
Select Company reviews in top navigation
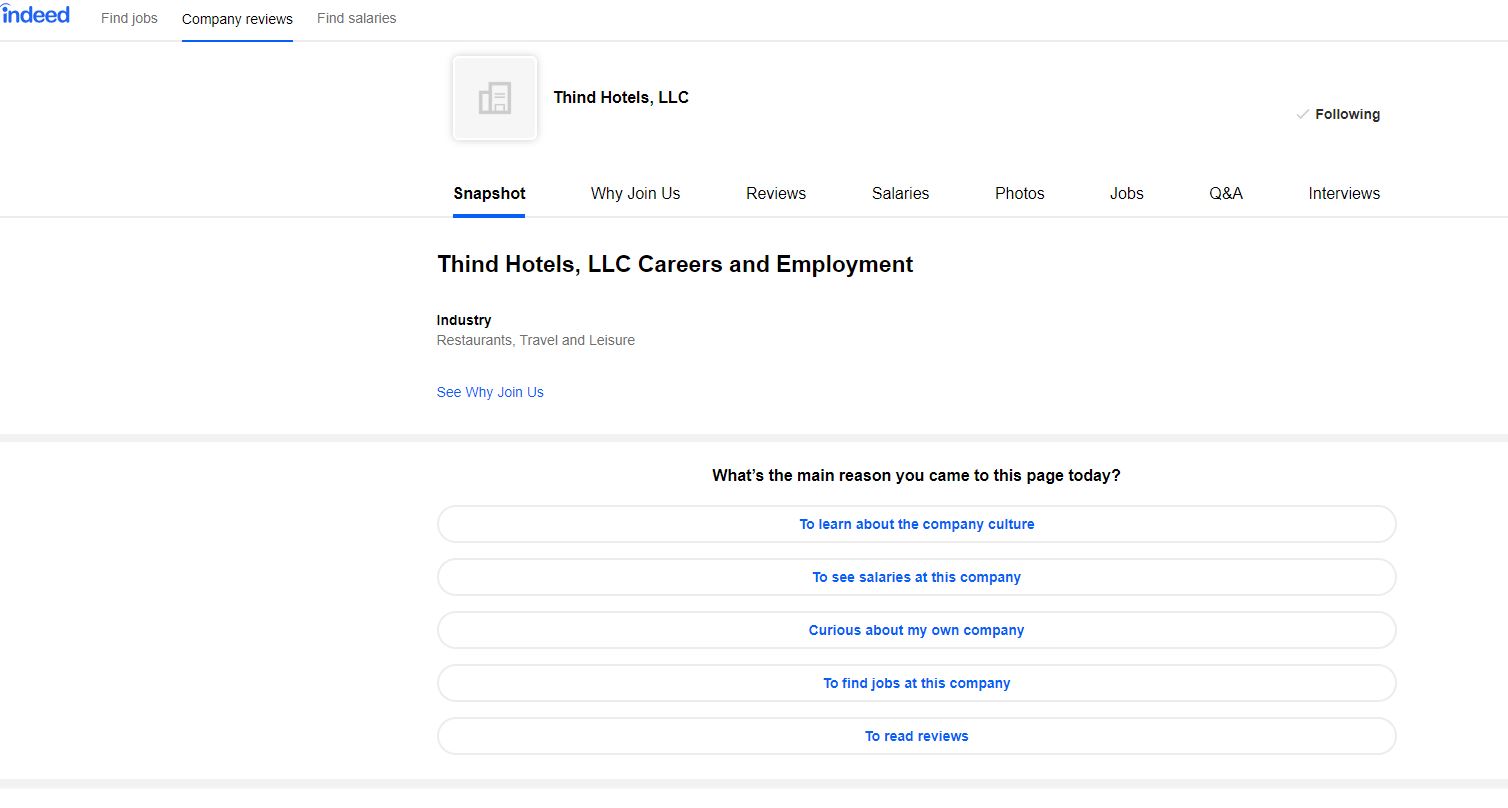pos(237,19)
